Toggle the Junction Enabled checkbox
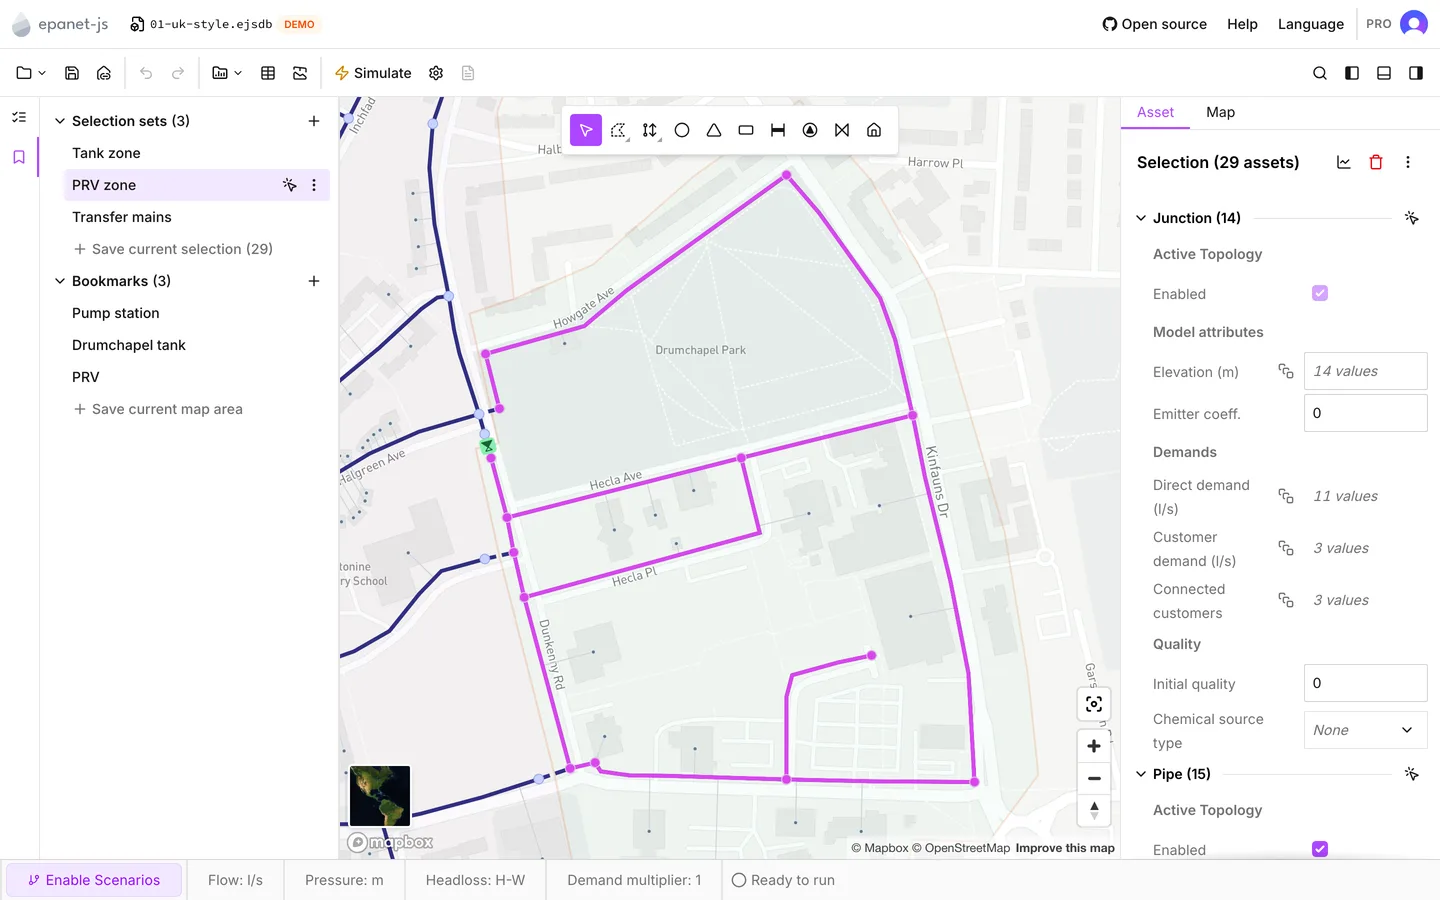The width and height of the screenshot is (1440, 900). click(1320, 293)
